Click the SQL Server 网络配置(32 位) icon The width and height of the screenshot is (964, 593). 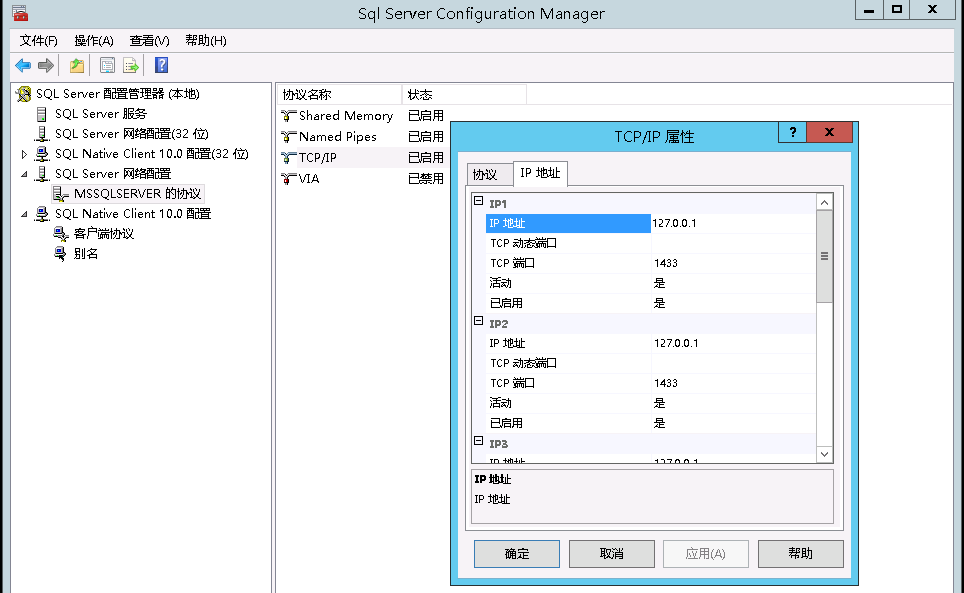[x=42, y=134]
